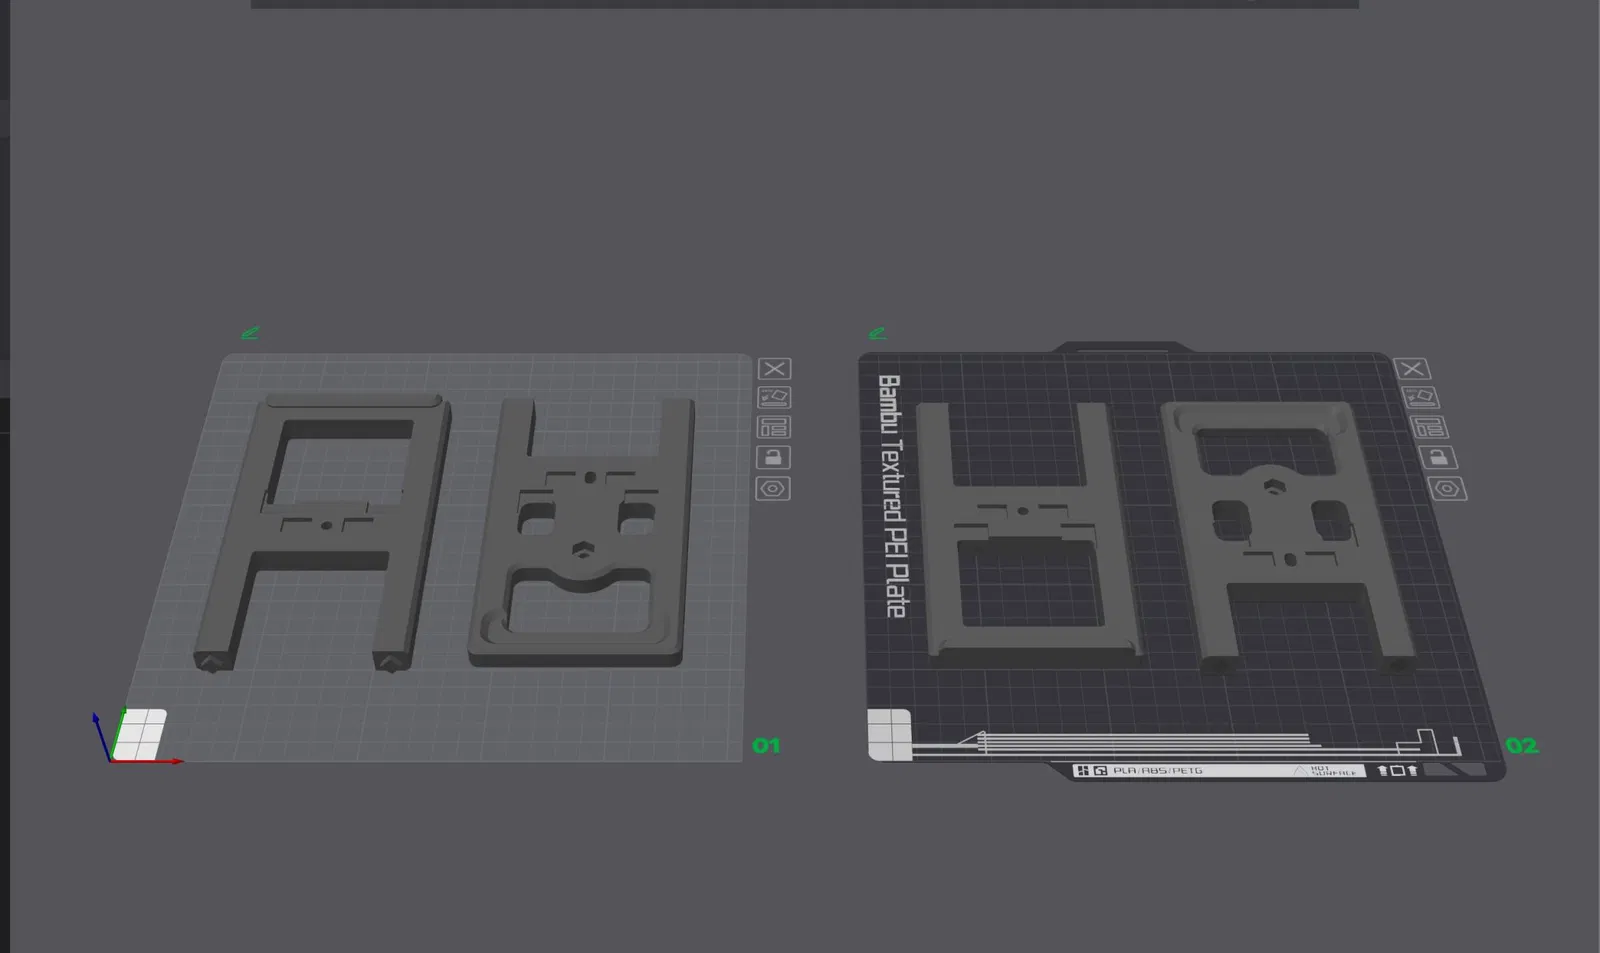Image resolution: width=1600 pixels, height=953 pixels.
Task: Arrange objects on plate 02
Action: tap(1429, 428)
